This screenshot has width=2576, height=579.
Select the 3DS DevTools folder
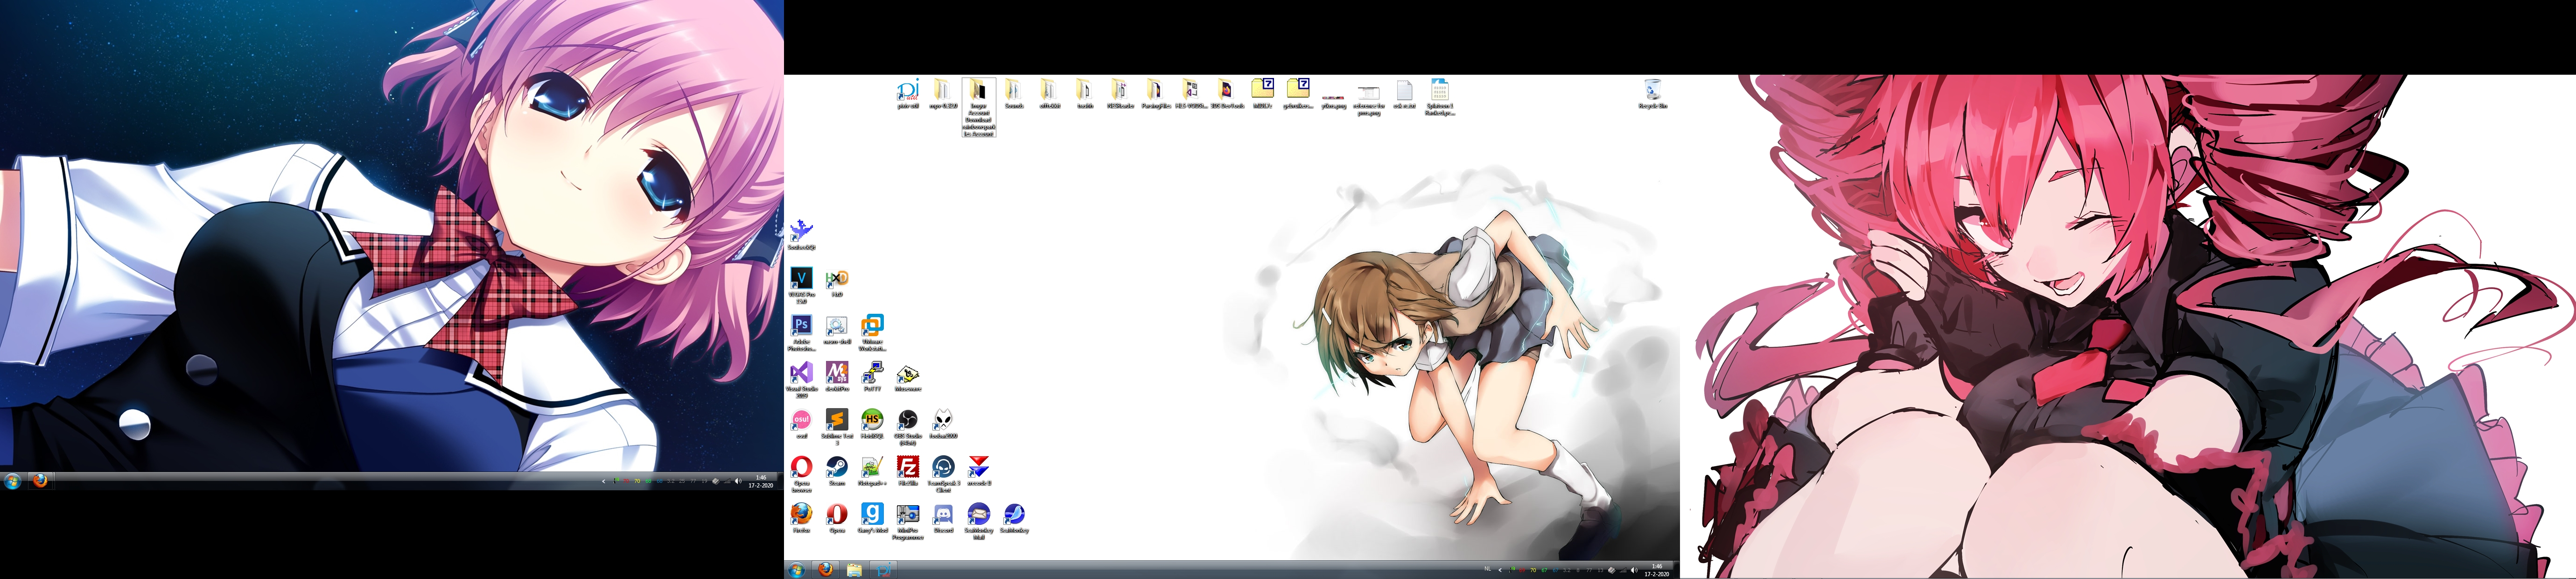click(1227, 93)
